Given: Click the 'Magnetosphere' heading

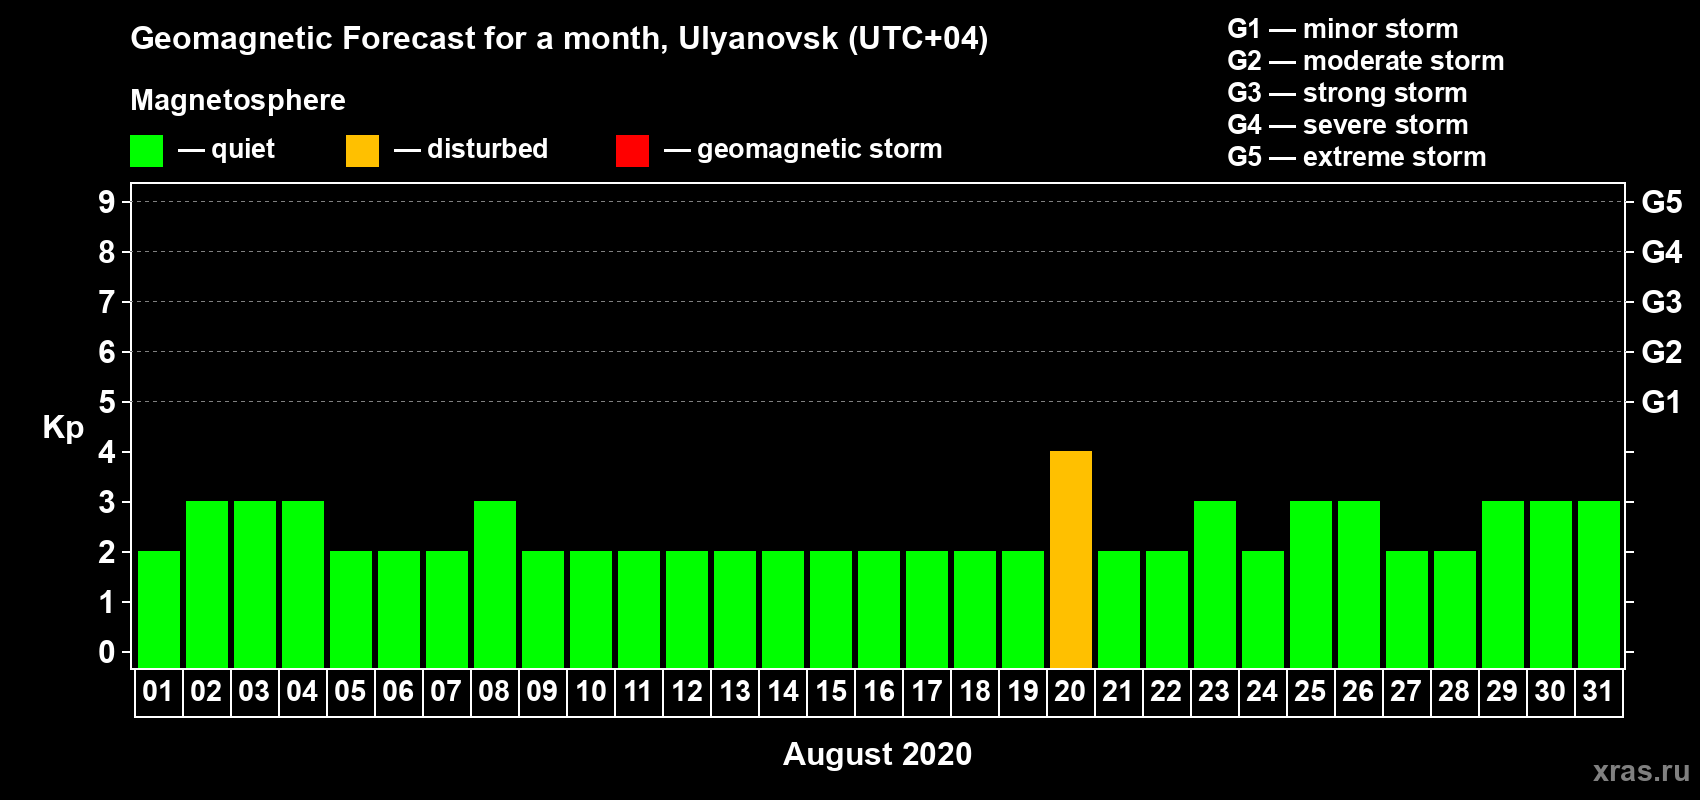Looking at the screenshot, I should coord(238,100).
